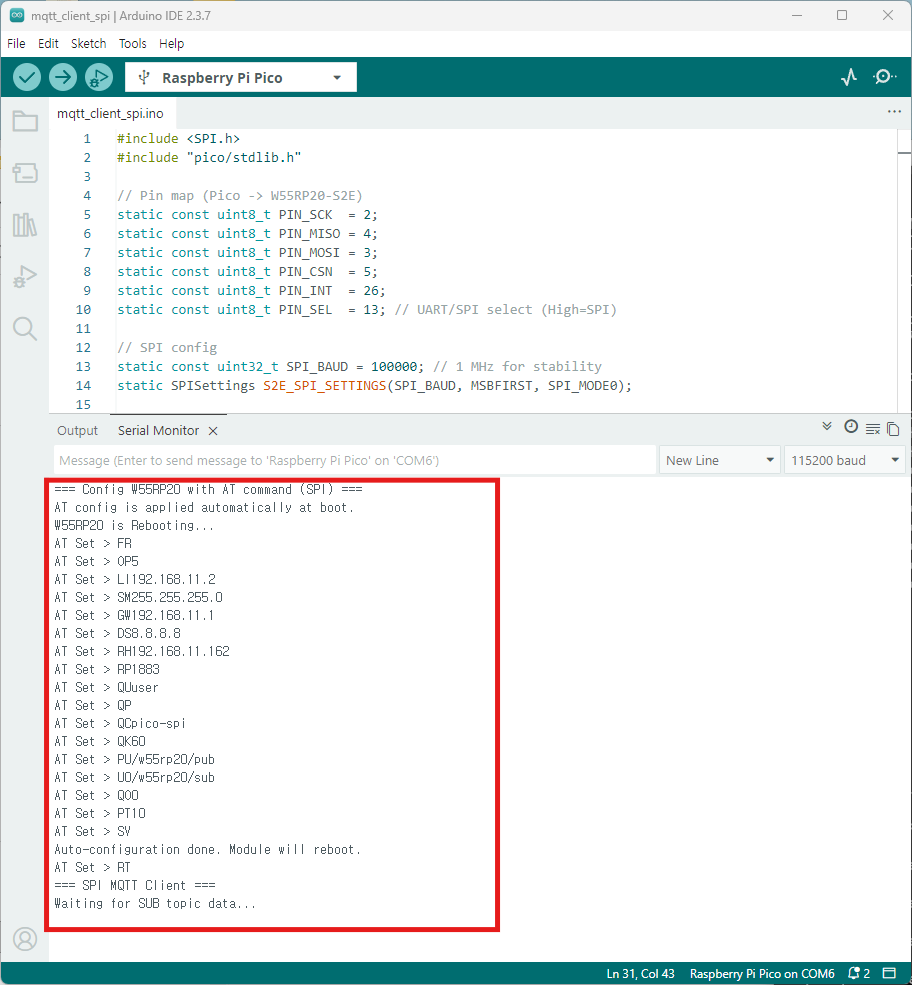Open Boards Manager in sidebar
The image size is (912, 985).
pos(25,173)
